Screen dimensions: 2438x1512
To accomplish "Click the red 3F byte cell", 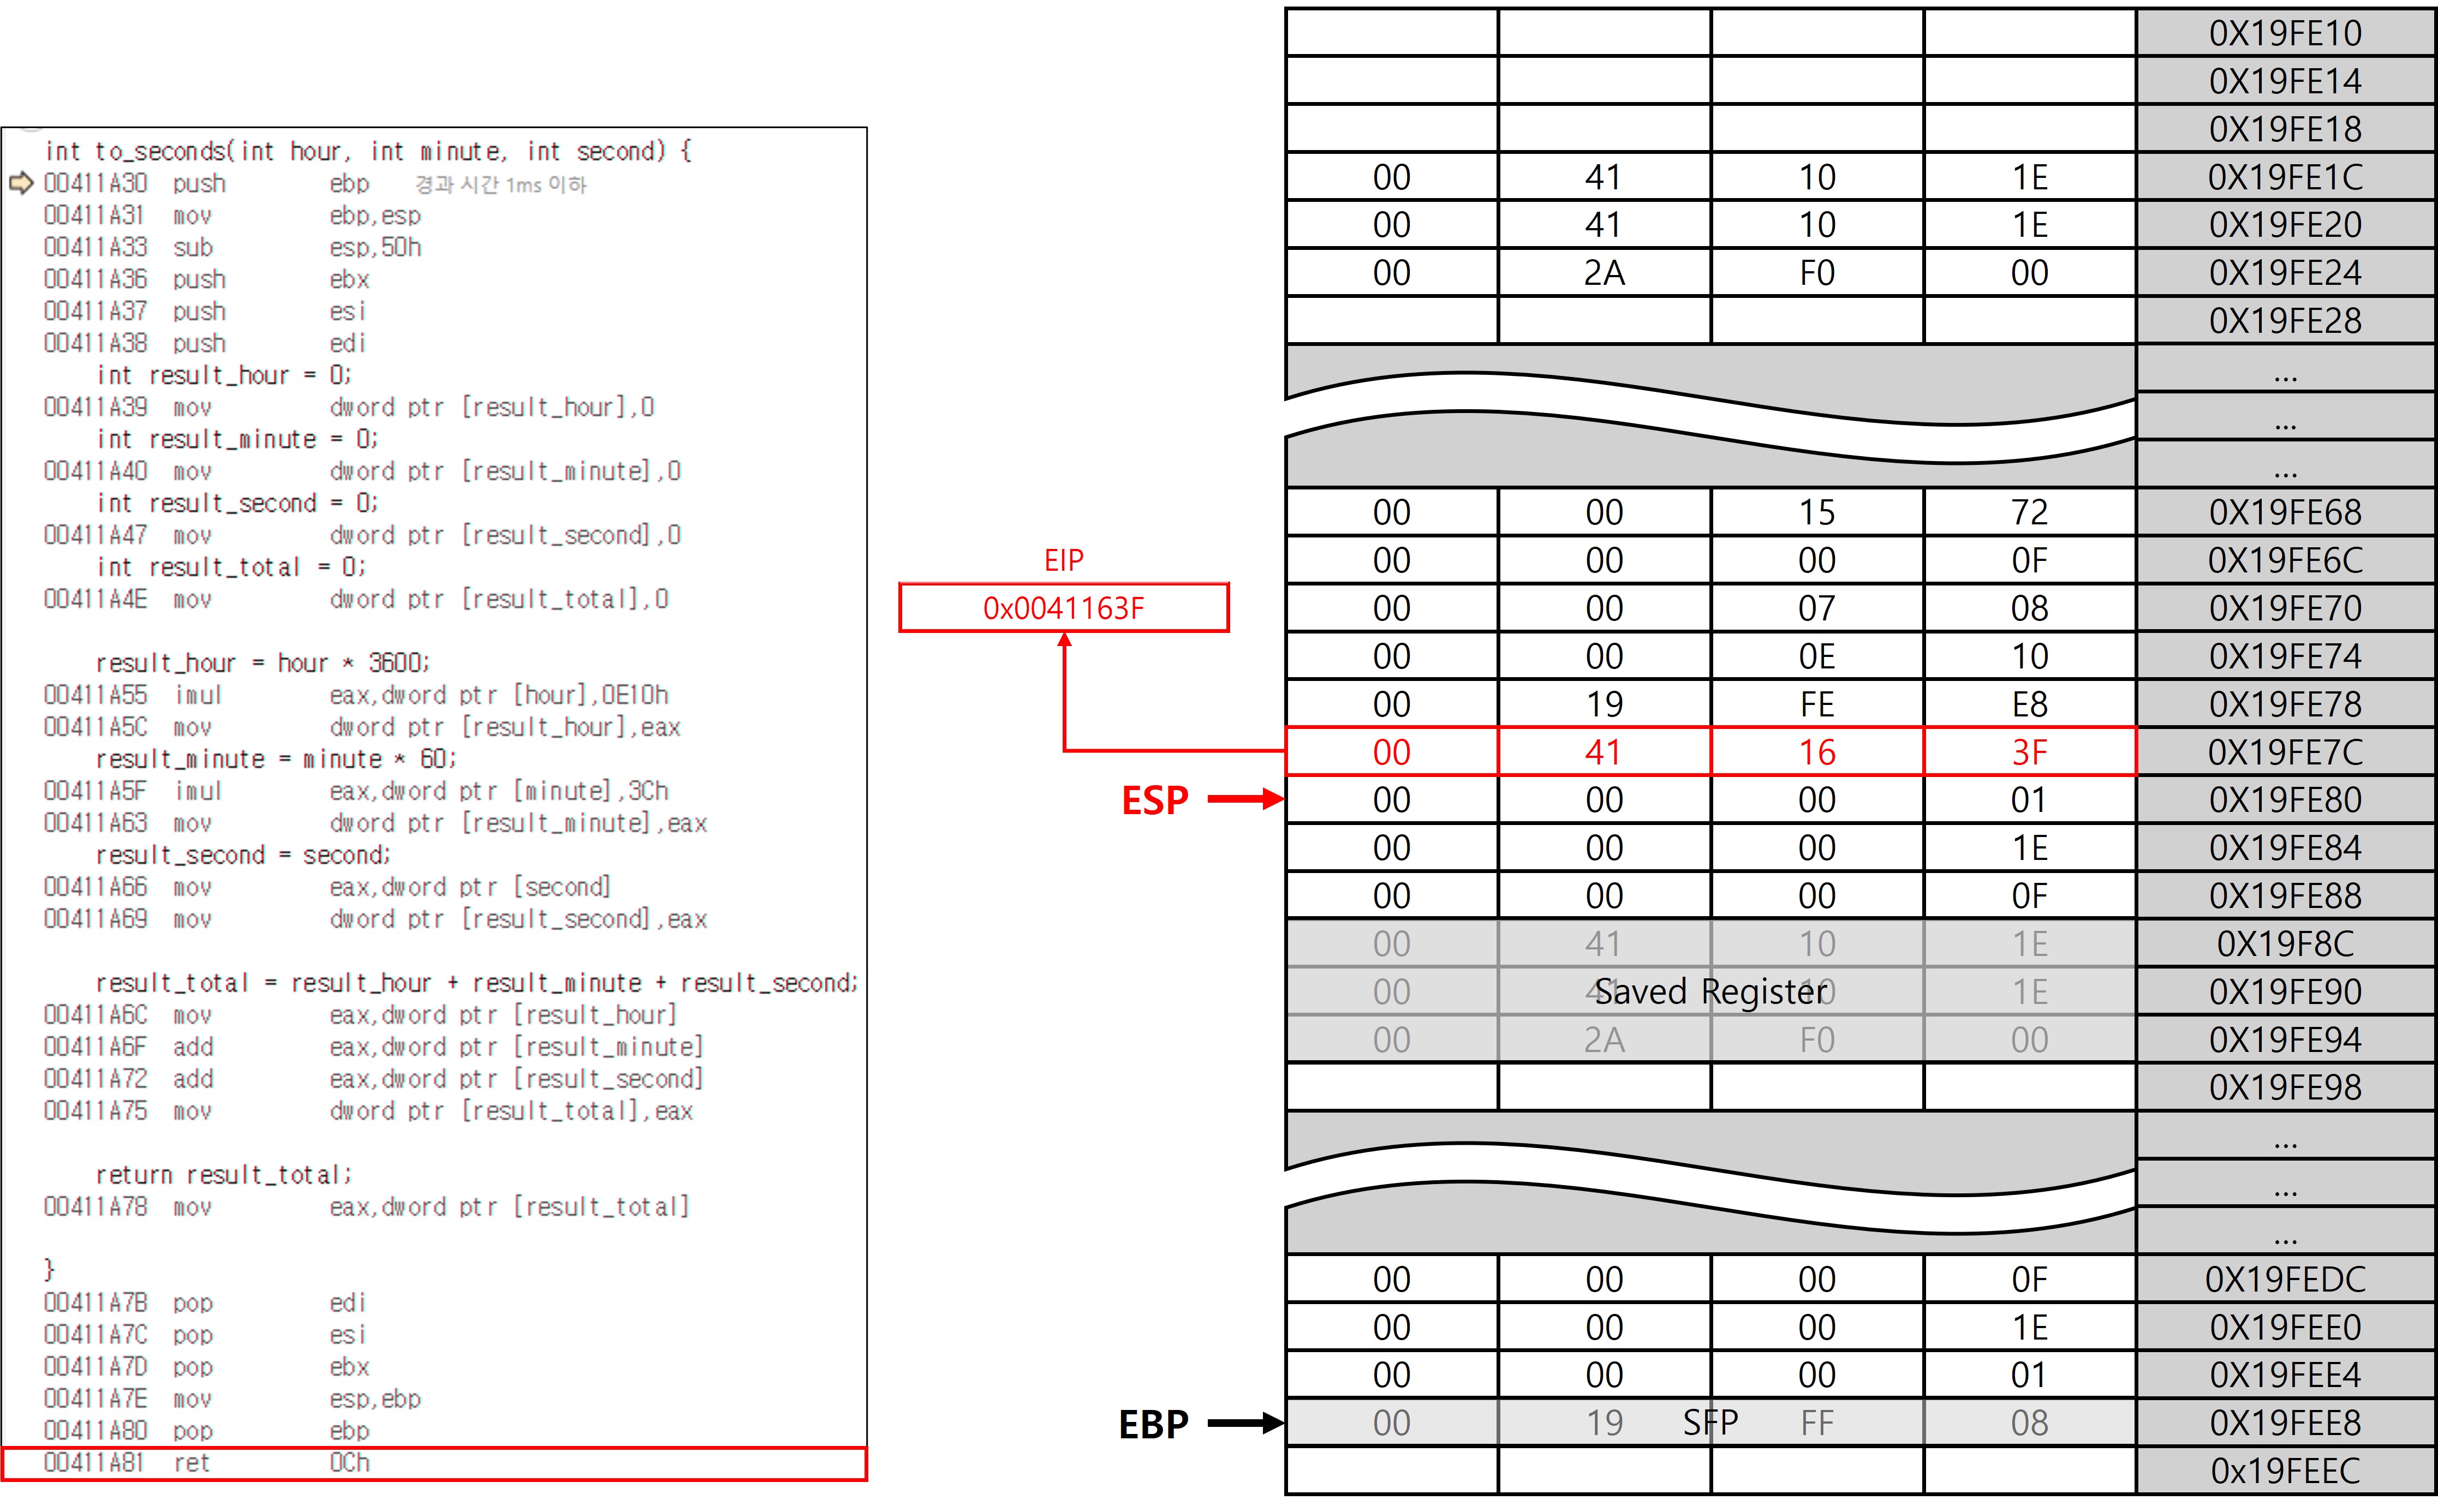I will (2029, 752).
